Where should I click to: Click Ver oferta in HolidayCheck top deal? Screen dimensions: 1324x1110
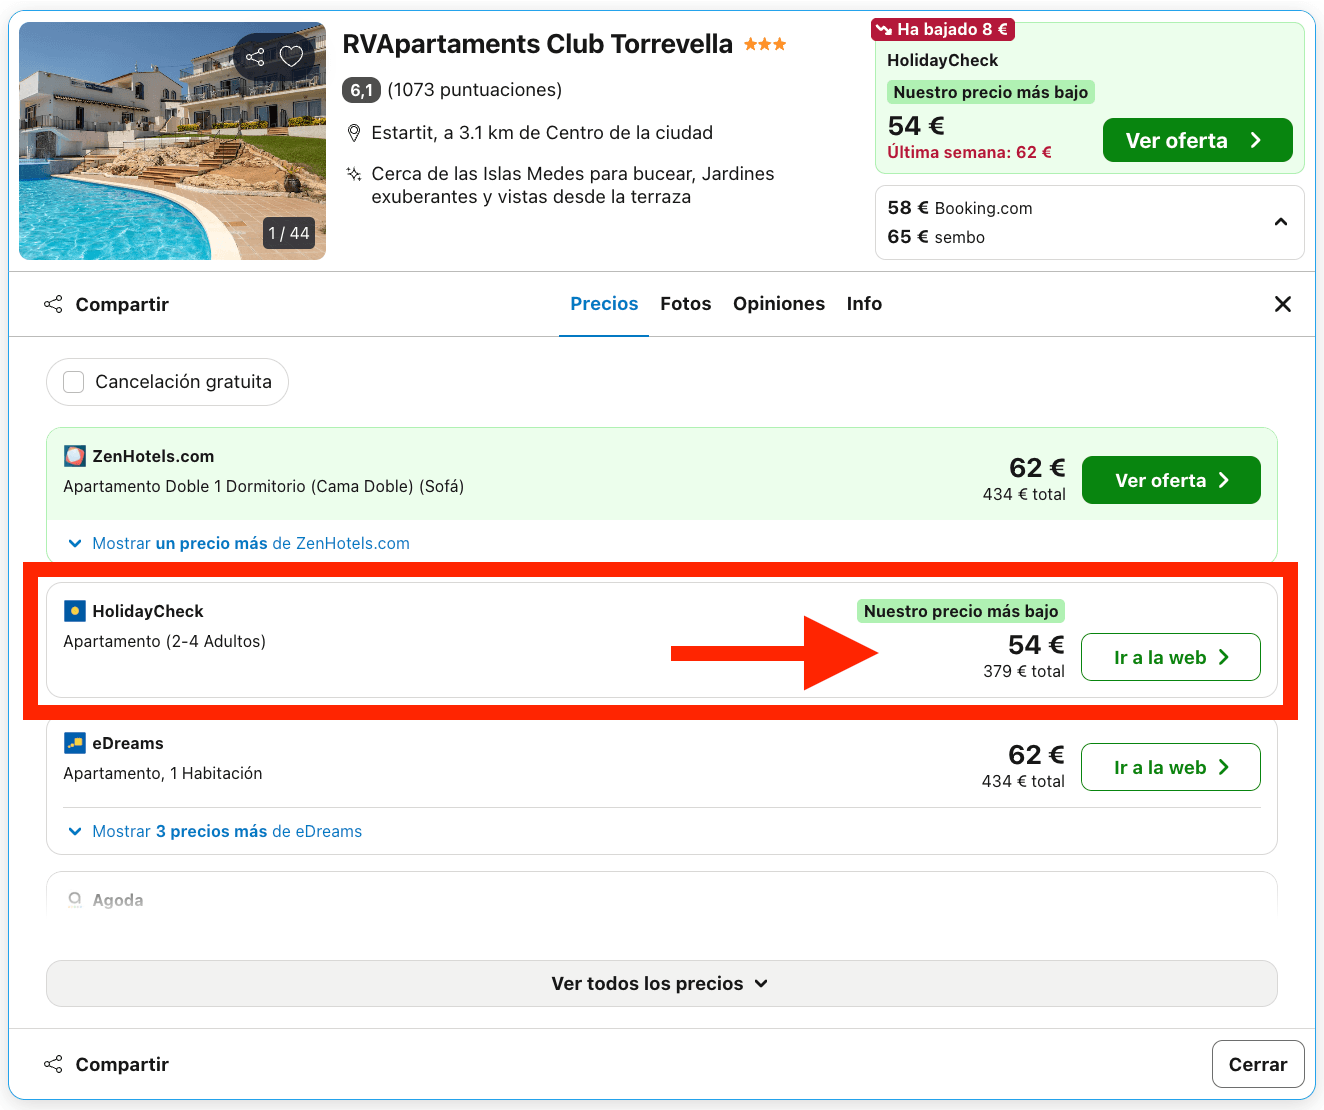[1197, 140]
